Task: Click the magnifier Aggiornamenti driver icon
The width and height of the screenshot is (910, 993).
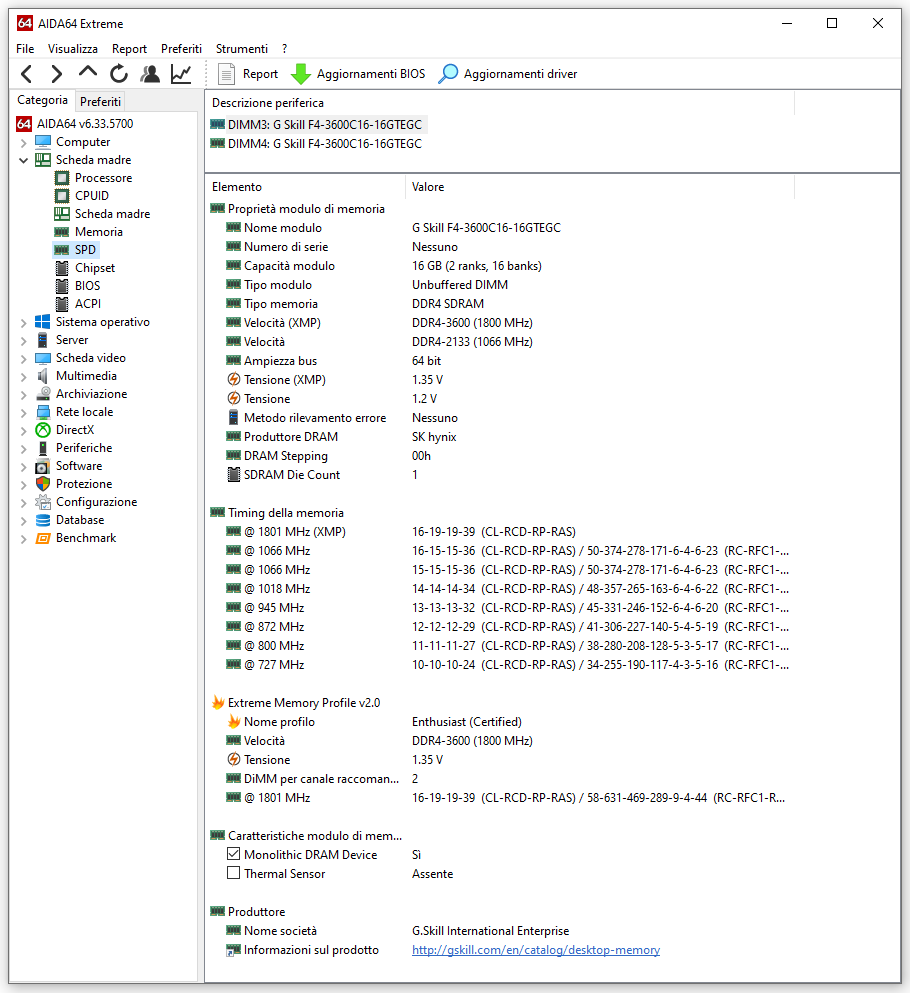Action: 448,74
